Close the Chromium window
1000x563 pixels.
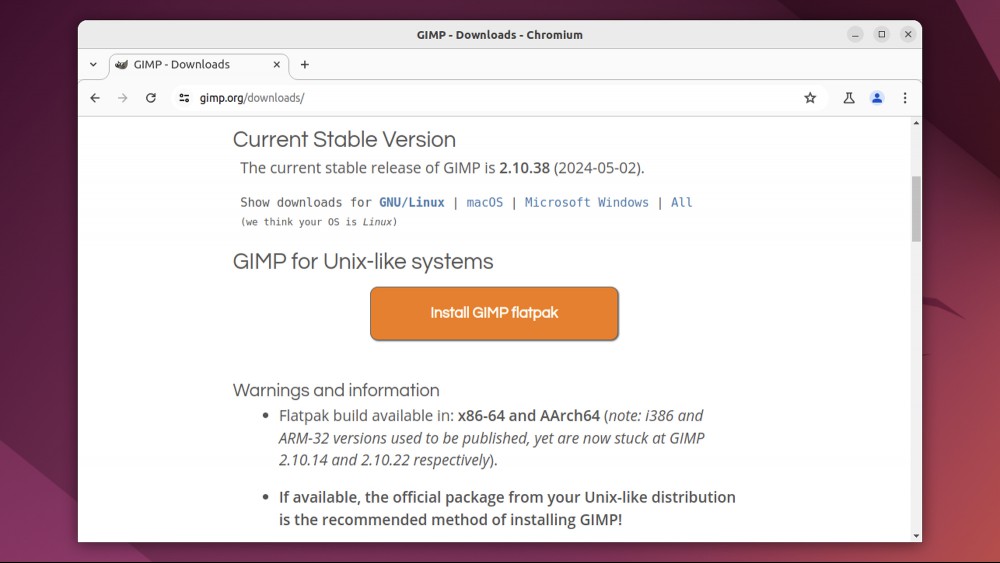(908, 34)
